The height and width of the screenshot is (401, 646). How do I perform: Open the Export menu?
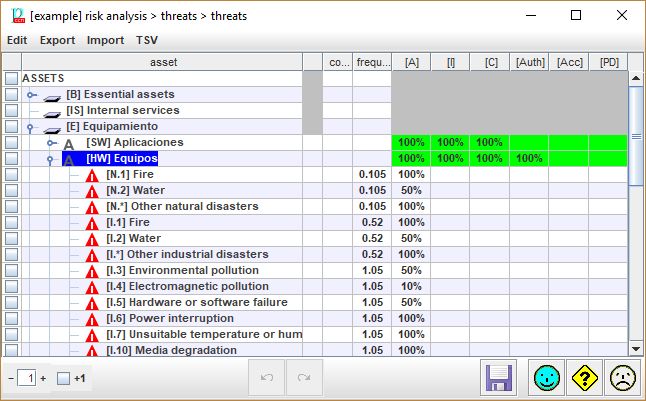(57, 40)
